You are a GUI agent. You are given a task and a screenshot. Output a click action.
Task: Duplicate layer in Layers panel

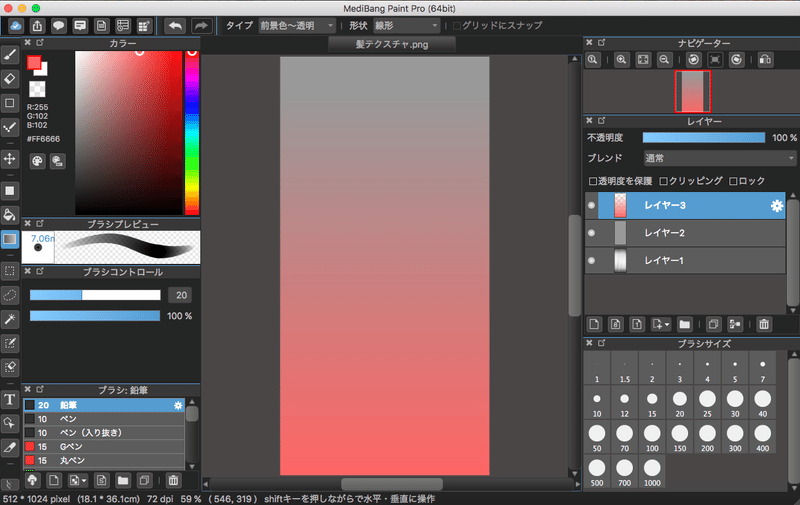pyautogui.click(x=714, y=324)
